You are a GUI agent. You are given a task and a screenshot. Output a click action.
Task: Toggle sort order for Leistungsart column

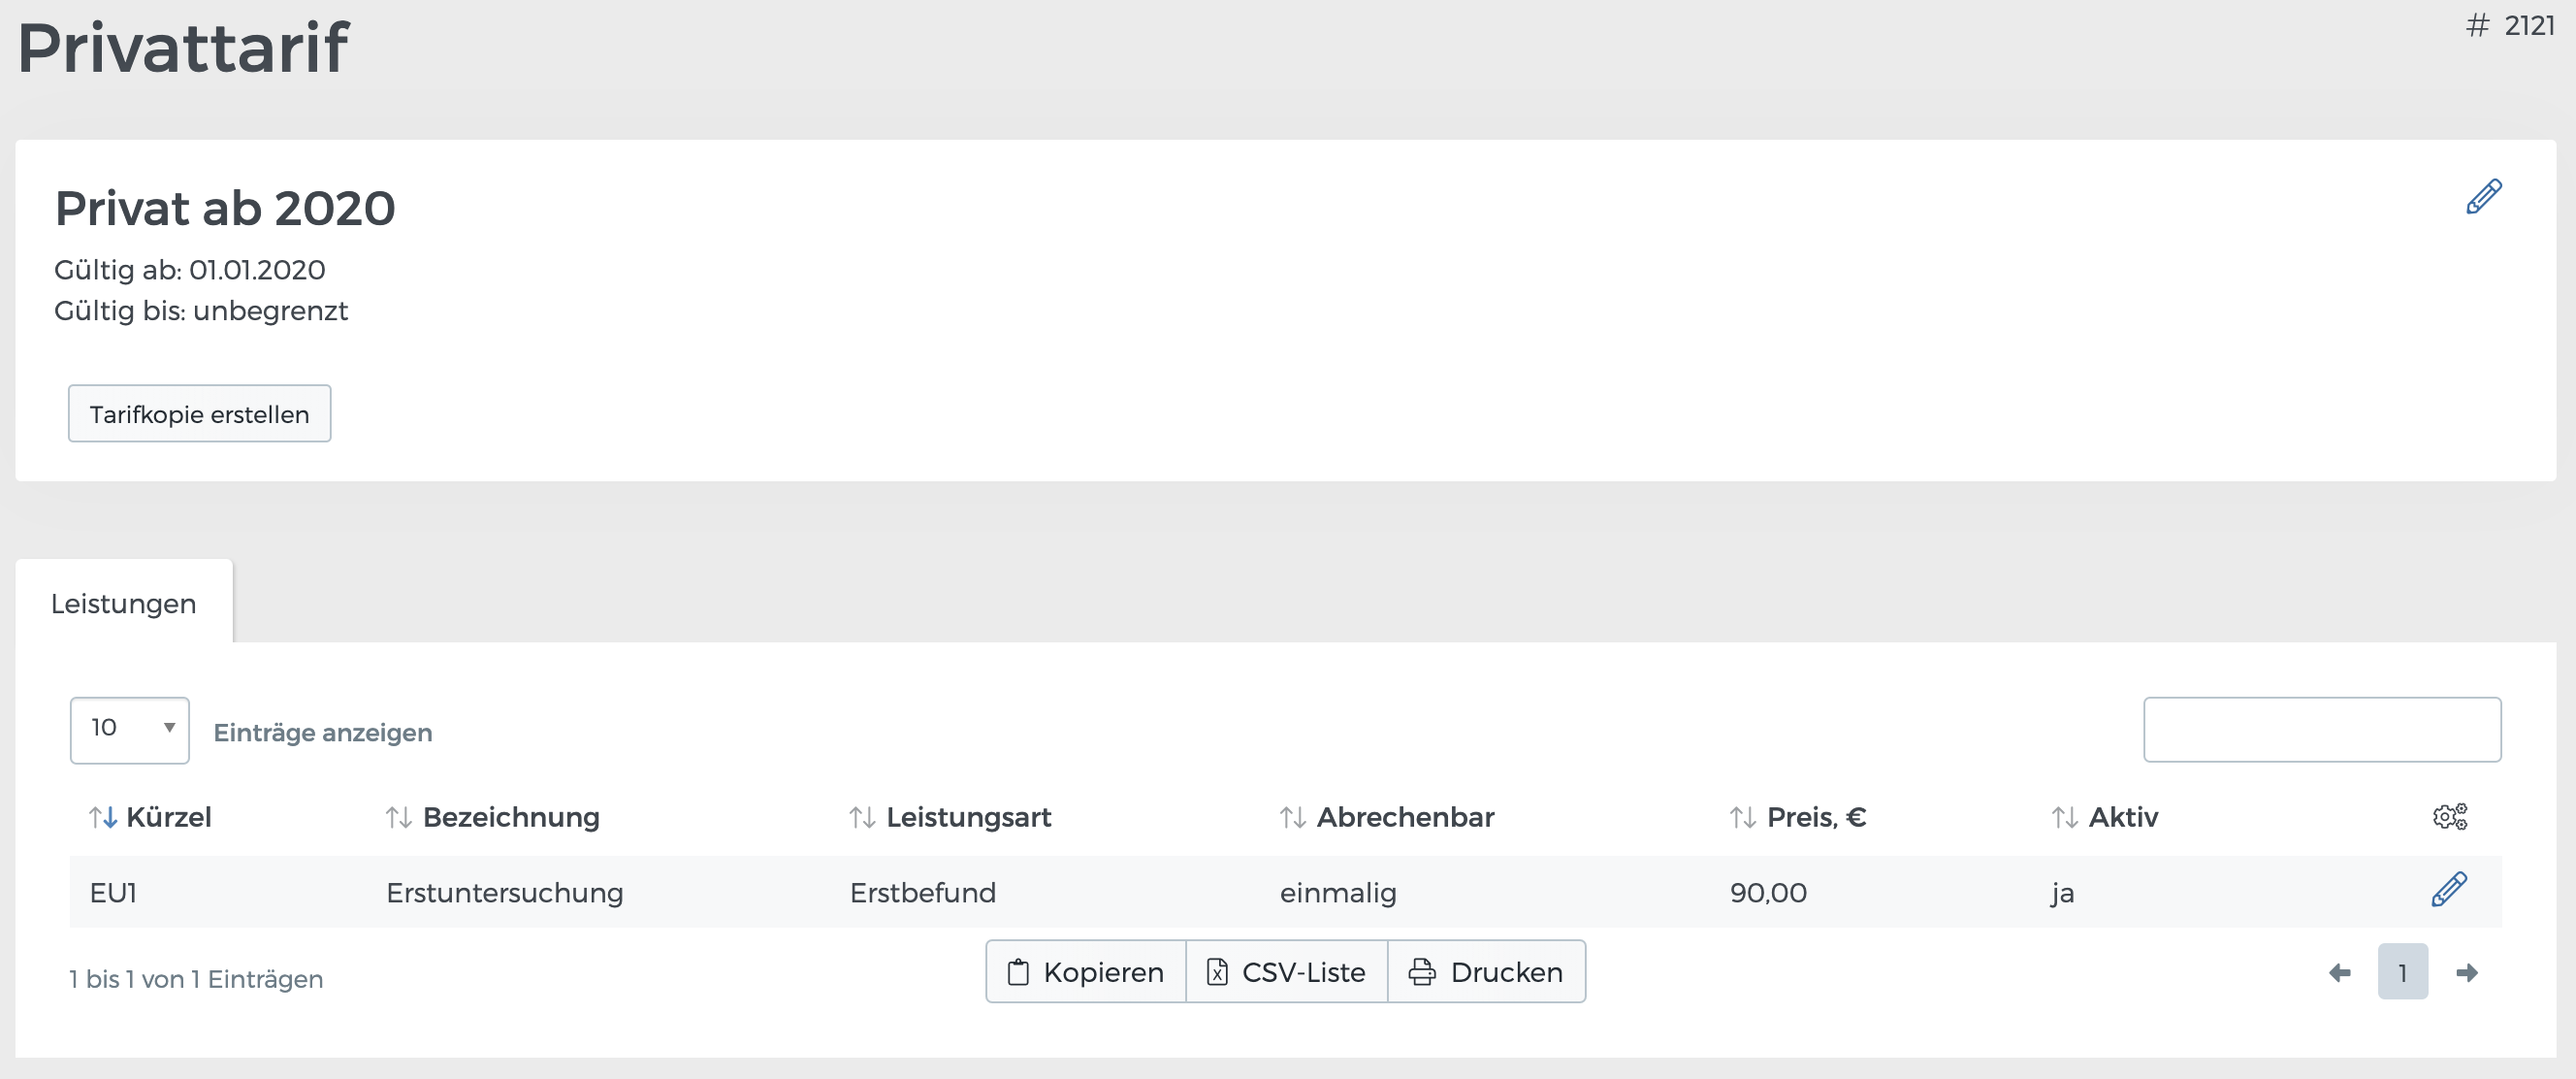[x=861, y=817]
